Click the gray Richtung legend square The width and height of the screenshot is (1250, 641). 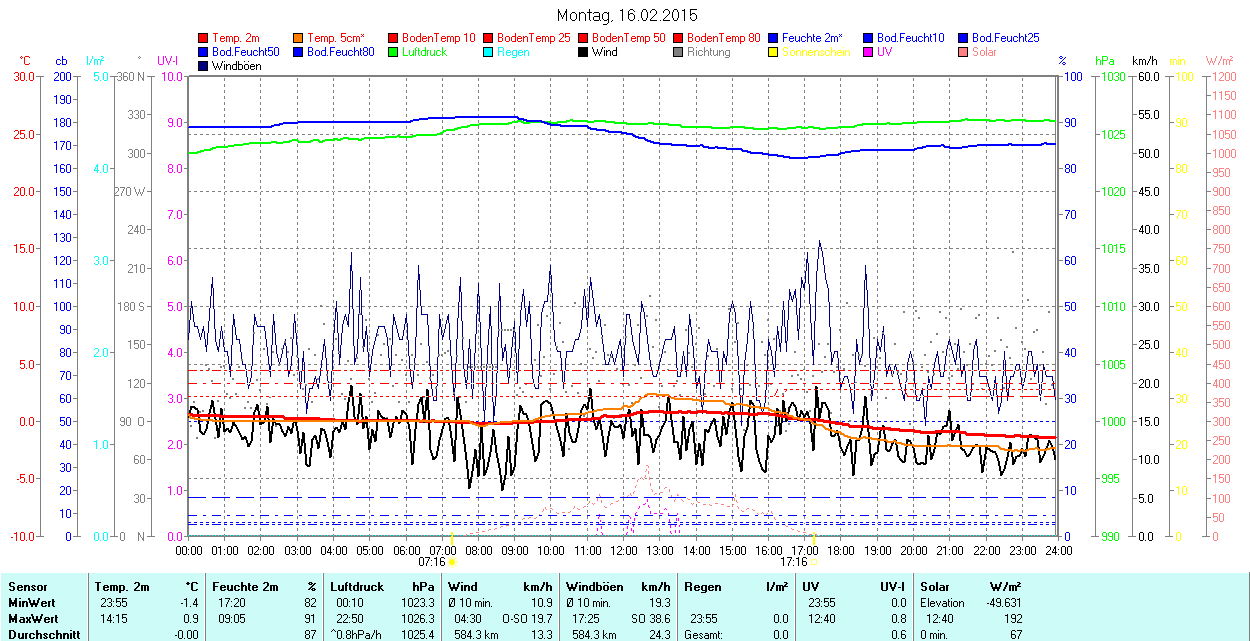tap(679, 52)
